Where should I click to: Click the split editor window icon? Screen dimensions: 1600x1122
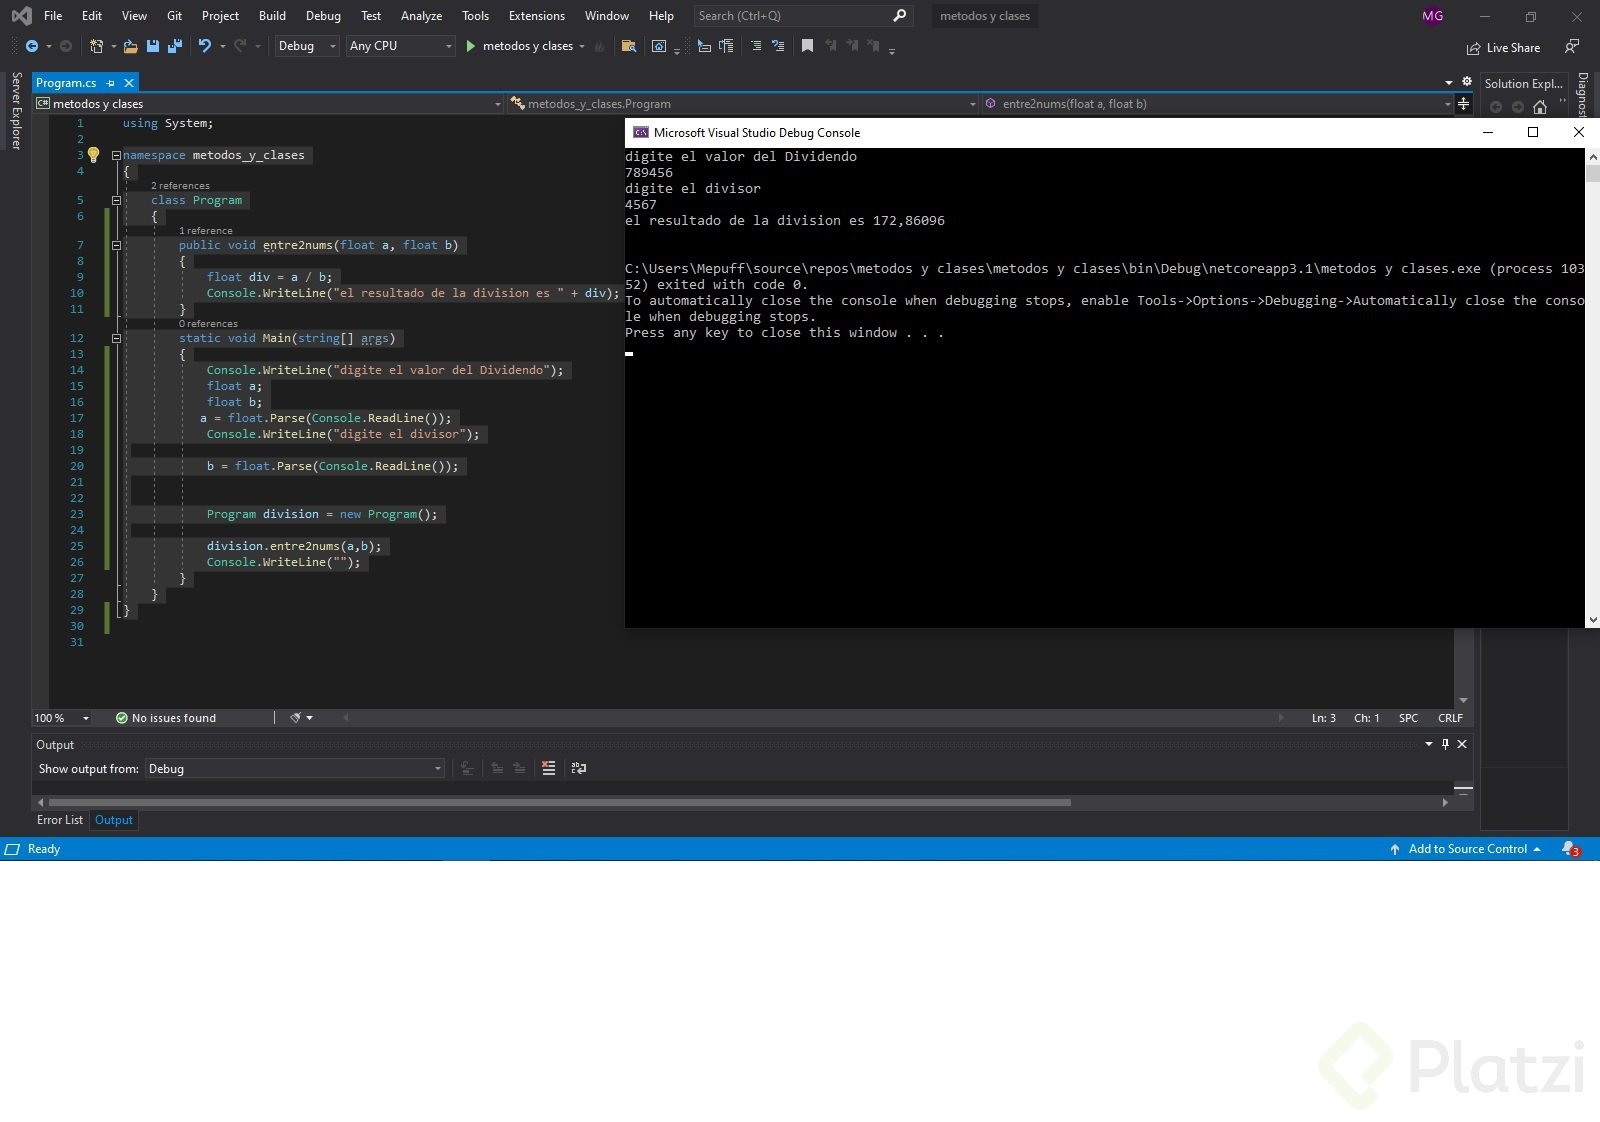click(1464, 104)
